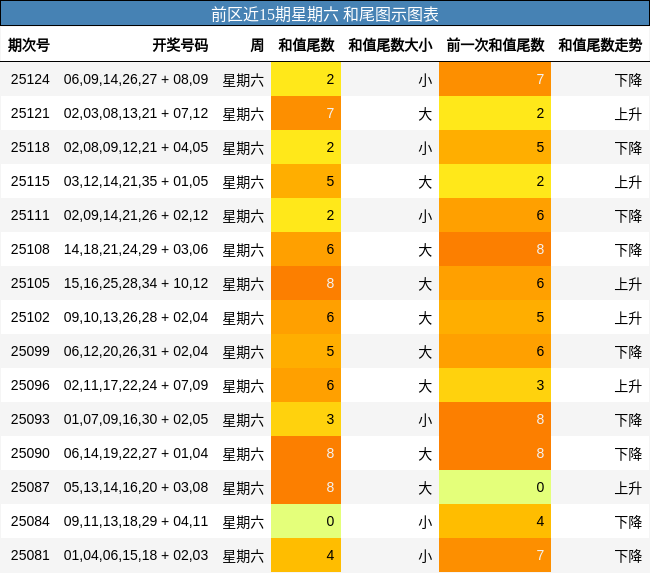Click 和值尾数 cell 8 in row 25105
Image resolution: width=650 pixels, height=573 pixels.
pyautogui.click(x=306, y=283)
